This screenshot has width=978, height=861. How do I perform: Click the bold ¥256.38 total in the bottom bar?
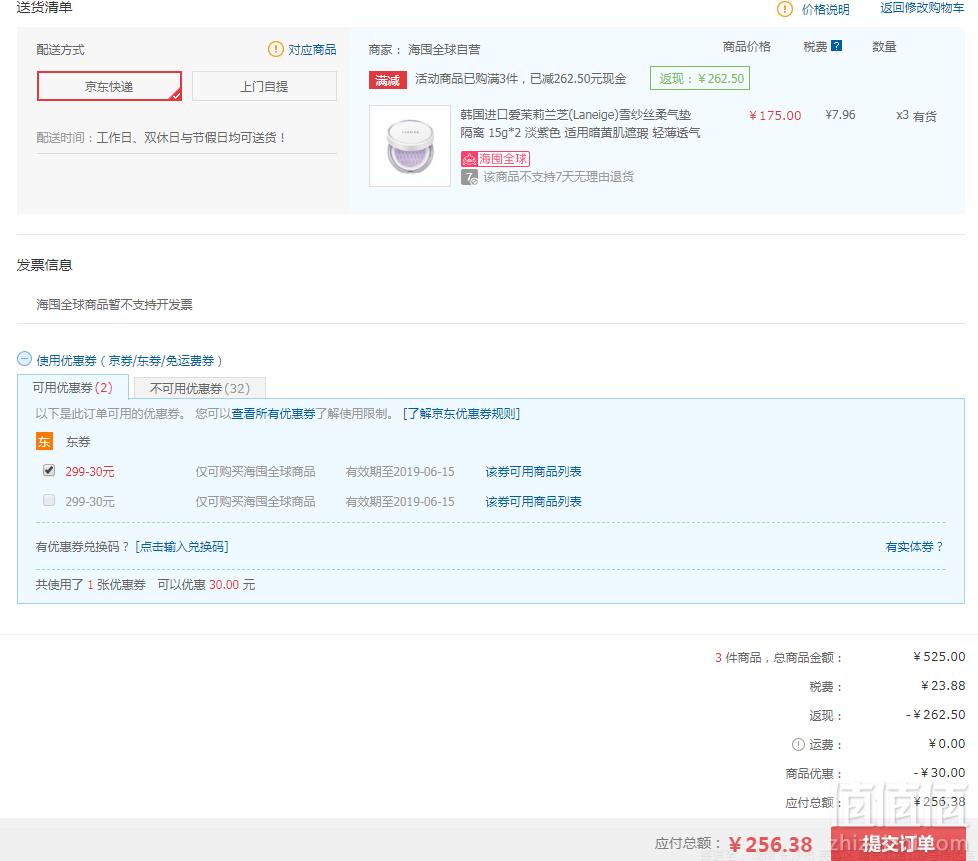pyautogui.click(x=770, y=845)
